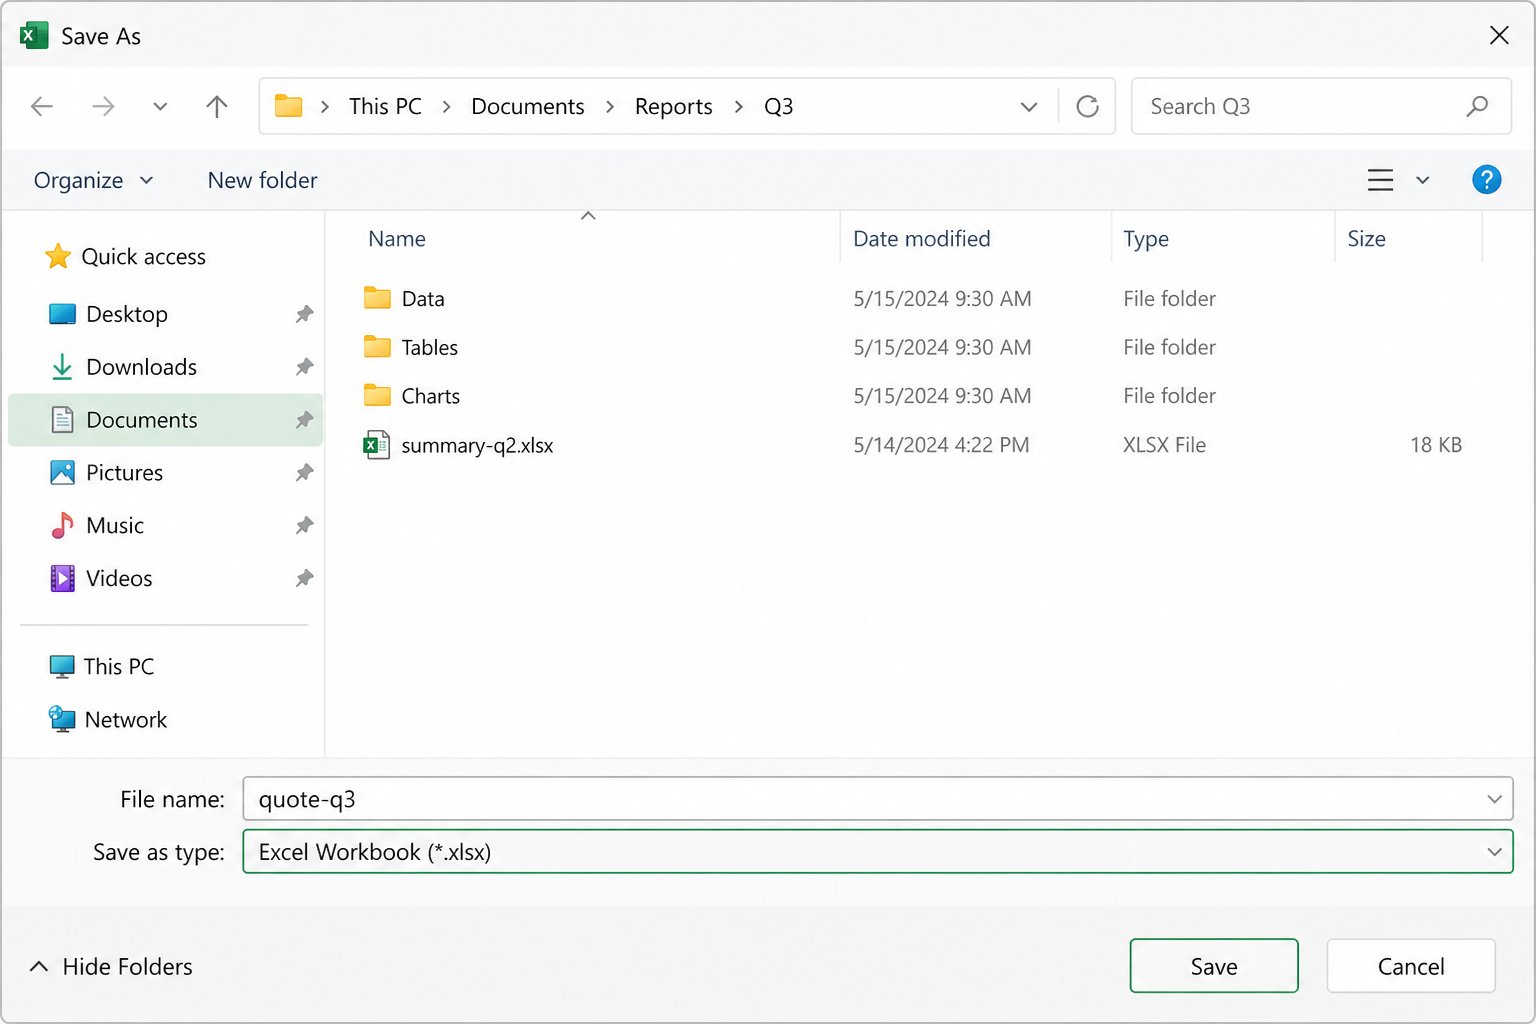Open Documents in the sidebar

(x=165, y=420)
